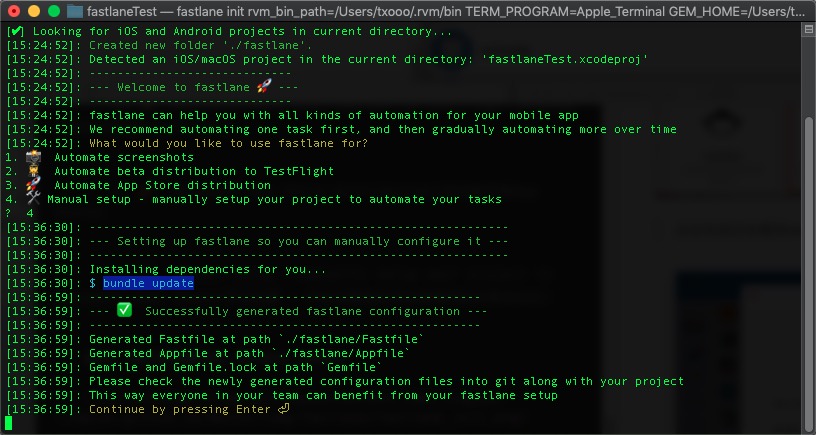
Task: Click 'We recommend automating one task first' line
Action: pyautogui.click(x=382, y=129)
